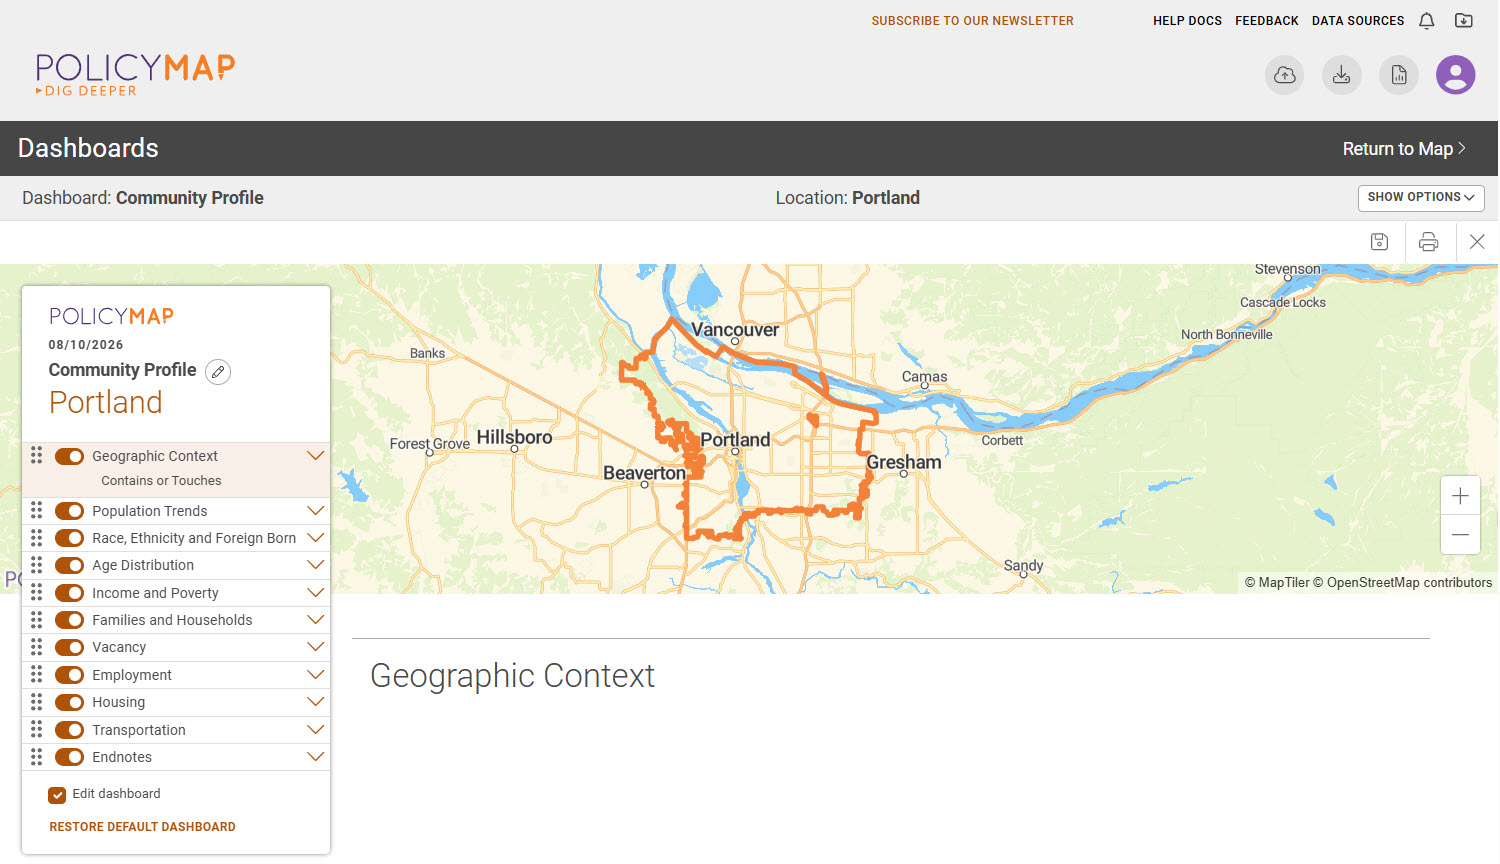Disable the Race, Ethnicity and Foreign Born section
The image size is (1500, 864).
pyautogui.click(x=69, y=538)
